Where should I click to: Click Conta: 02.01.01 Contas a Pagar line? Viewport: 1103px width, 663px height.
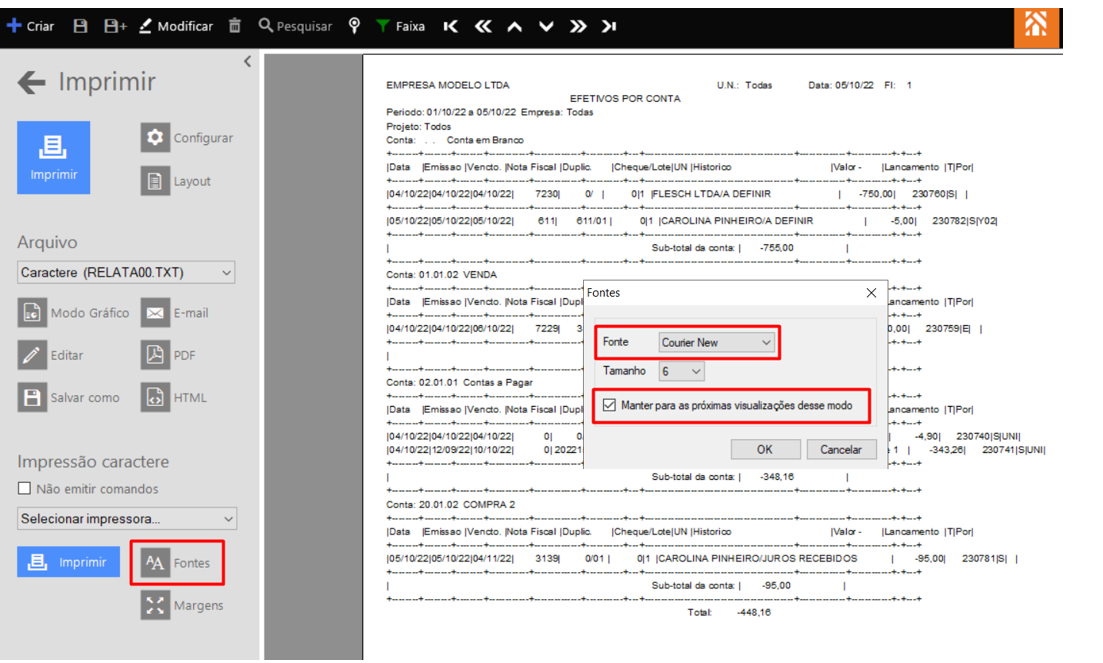pyautogui.click(x=459, y=382)
